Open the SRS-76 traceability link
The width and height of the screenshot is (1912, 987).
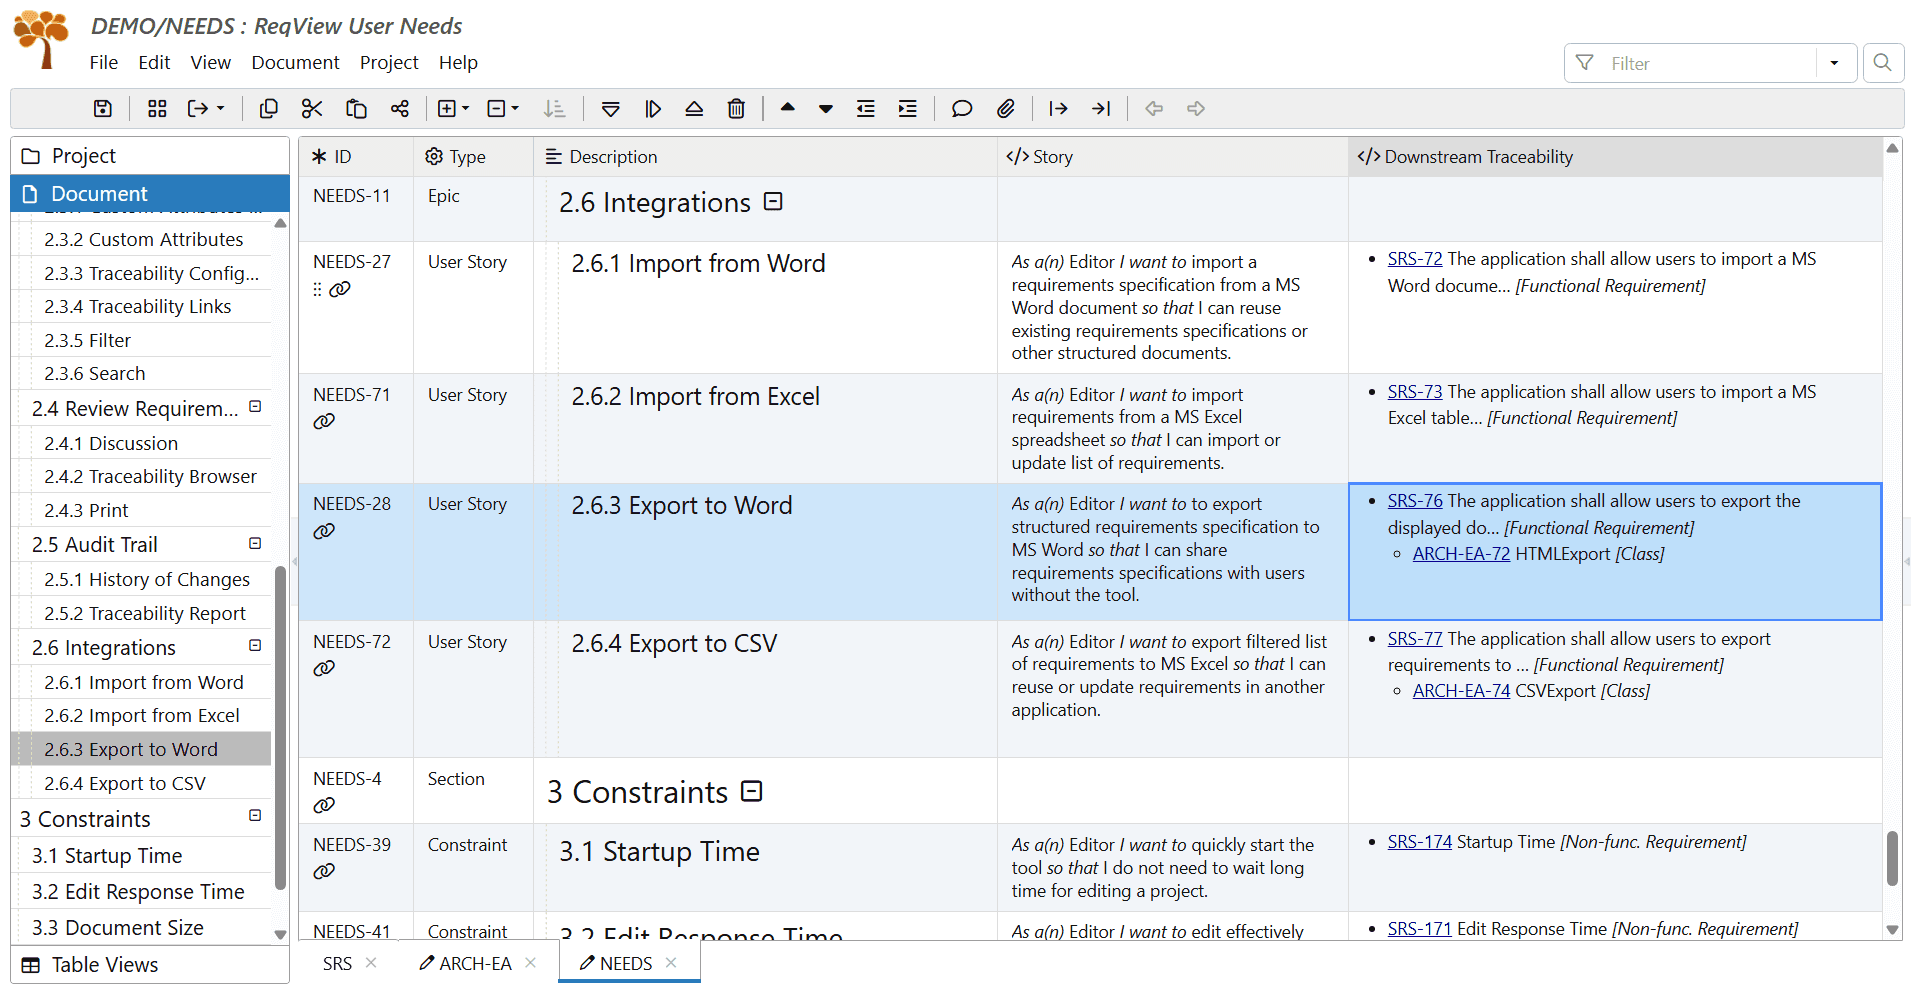[1414, 501]
